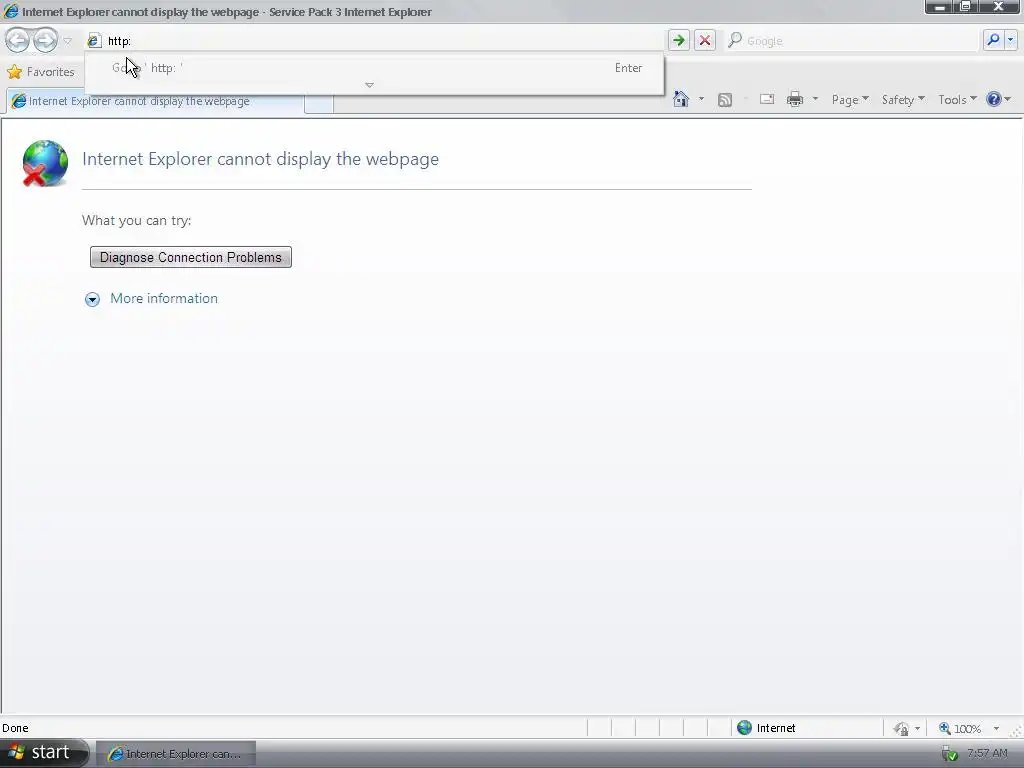
Task: Click the search magnifier button
Action: click(x=993, y=40)
